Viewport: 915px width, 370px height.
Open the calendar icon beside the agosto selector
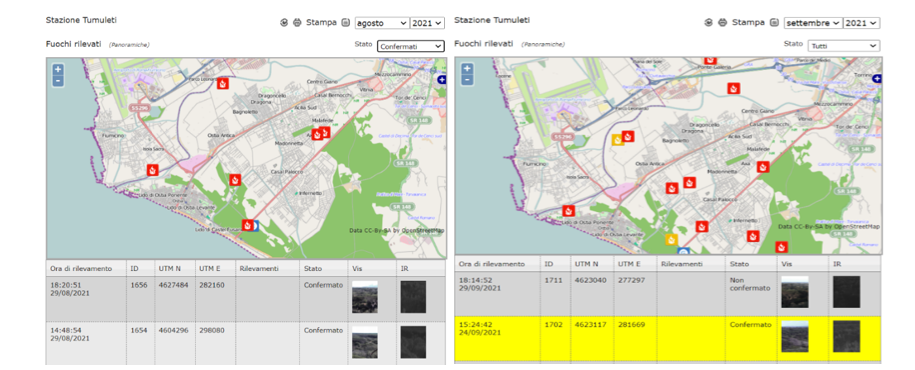(x=345, y=23)
